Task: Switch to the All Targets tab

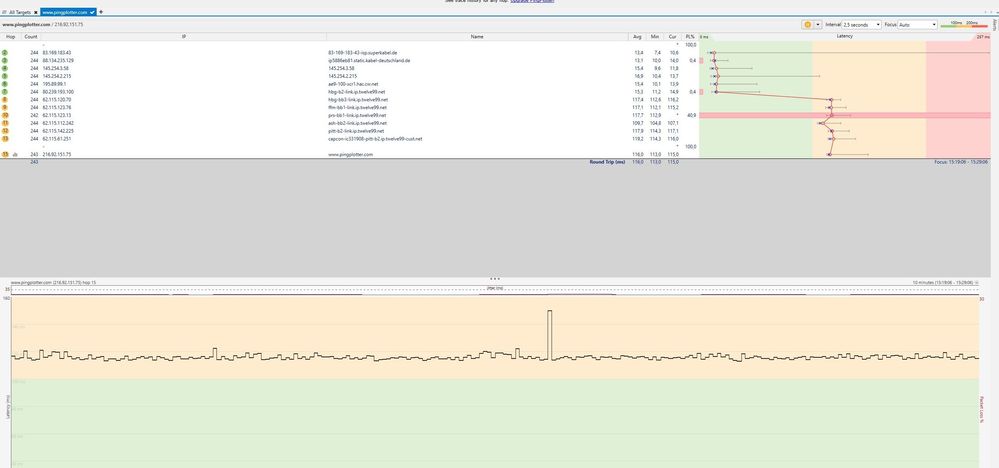Action: 18,12
